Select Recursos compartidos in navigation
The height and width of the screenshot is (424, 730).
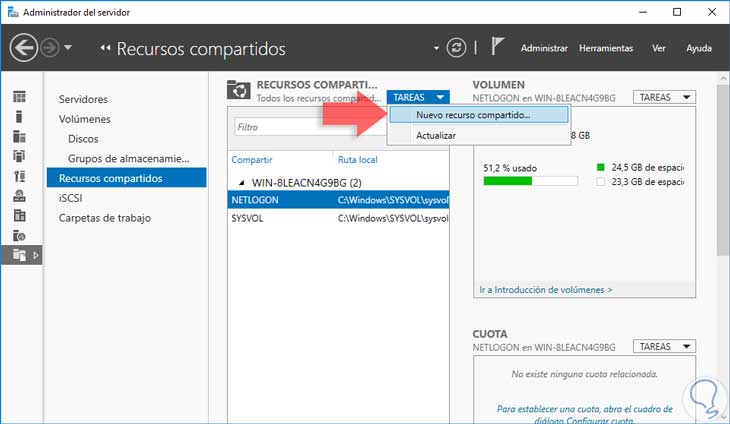click(x=126, y=178)
